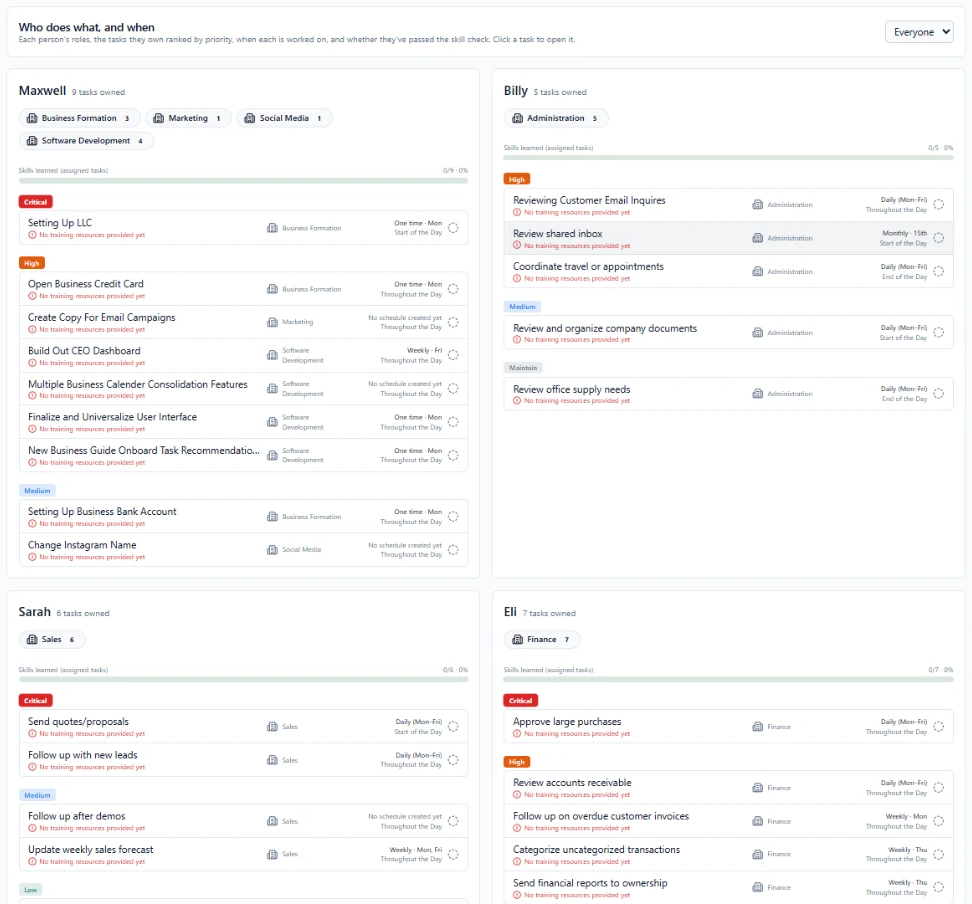
Task: Select Maxwell's Social Media role chip
Action: [x=285, y=118]
